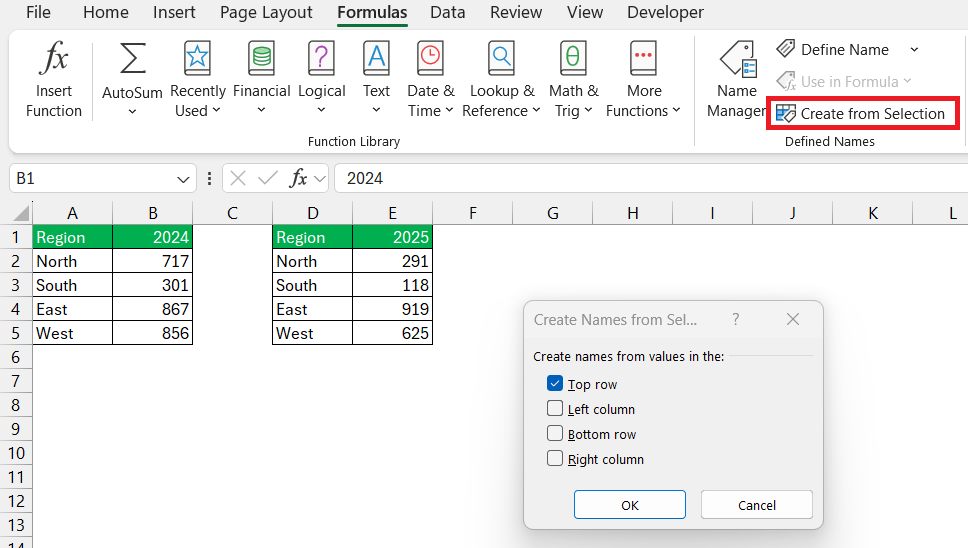Expand the Logical dropdown chevron

pos(321,110)
